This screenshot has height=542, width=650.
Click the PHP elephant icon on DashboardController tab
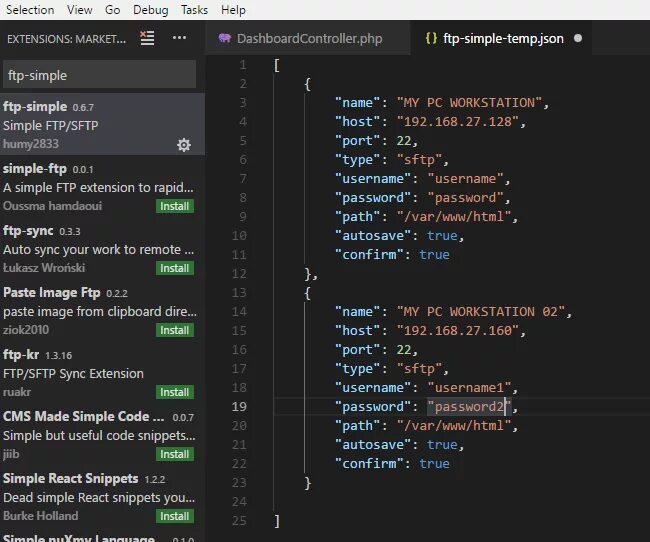click(224, 38)
